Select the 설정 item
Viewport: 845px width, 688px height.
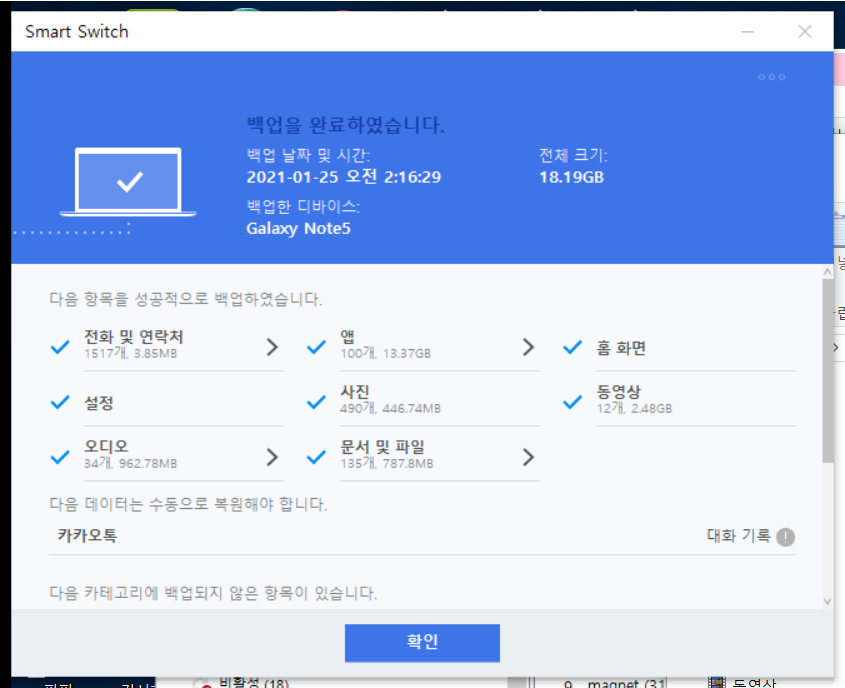(x=99, y=403)
